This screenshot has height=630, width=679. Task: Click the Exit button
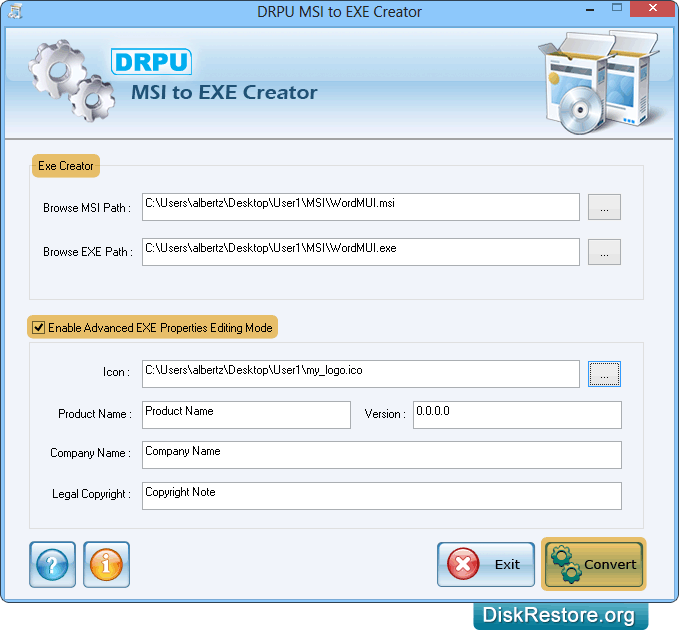(x=486, y=564)
